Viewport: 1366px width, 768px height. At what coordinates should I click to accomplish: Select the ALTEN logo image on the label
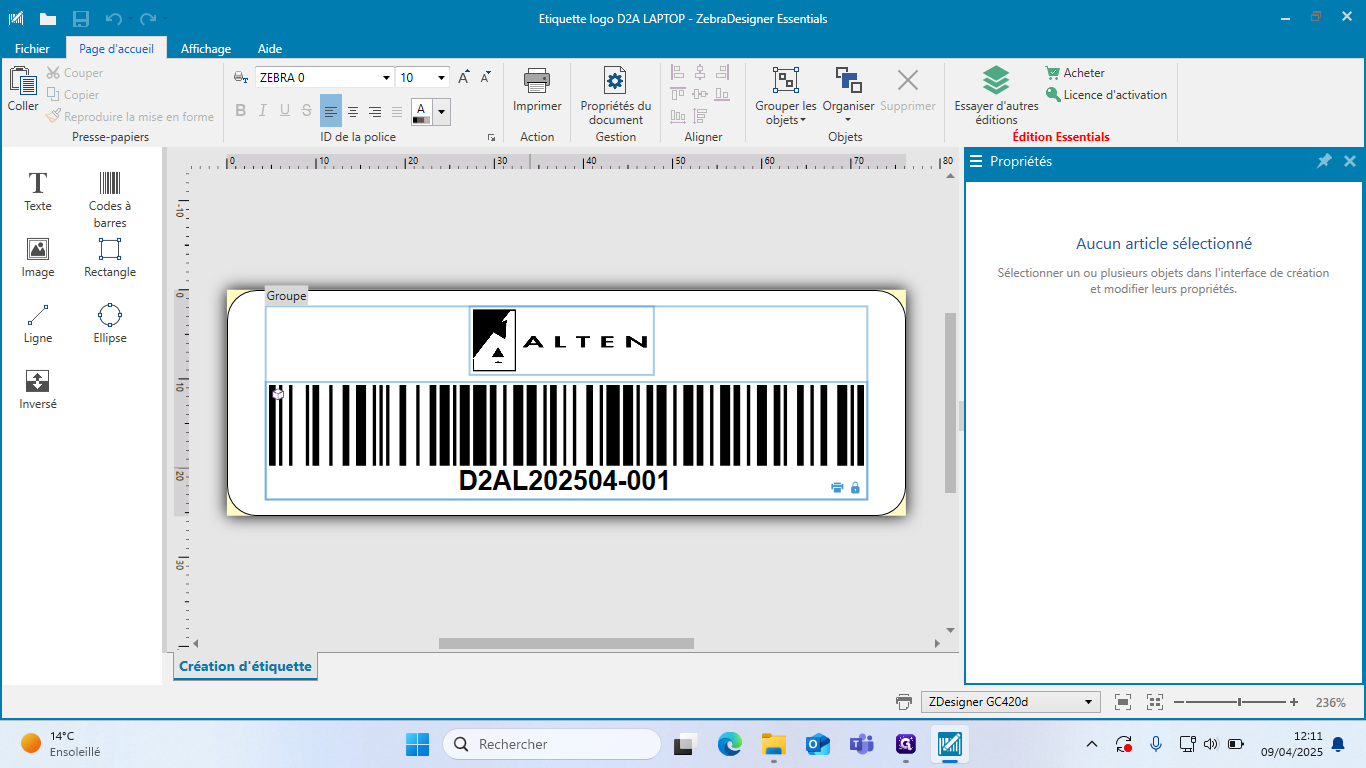click(x=561, y=341)
